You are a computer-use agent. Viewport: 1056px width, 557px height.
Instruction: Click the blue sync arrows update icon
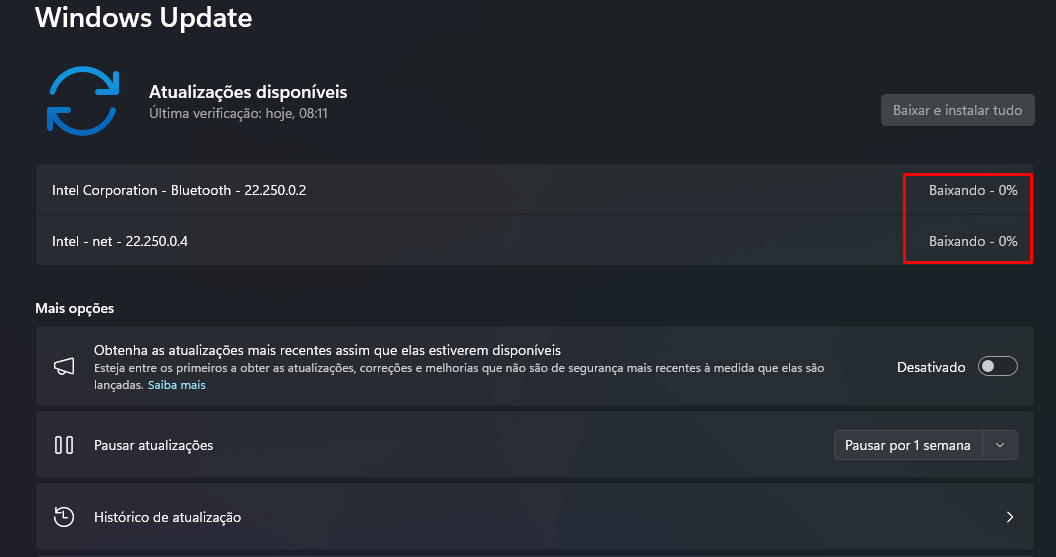[83, 100]
